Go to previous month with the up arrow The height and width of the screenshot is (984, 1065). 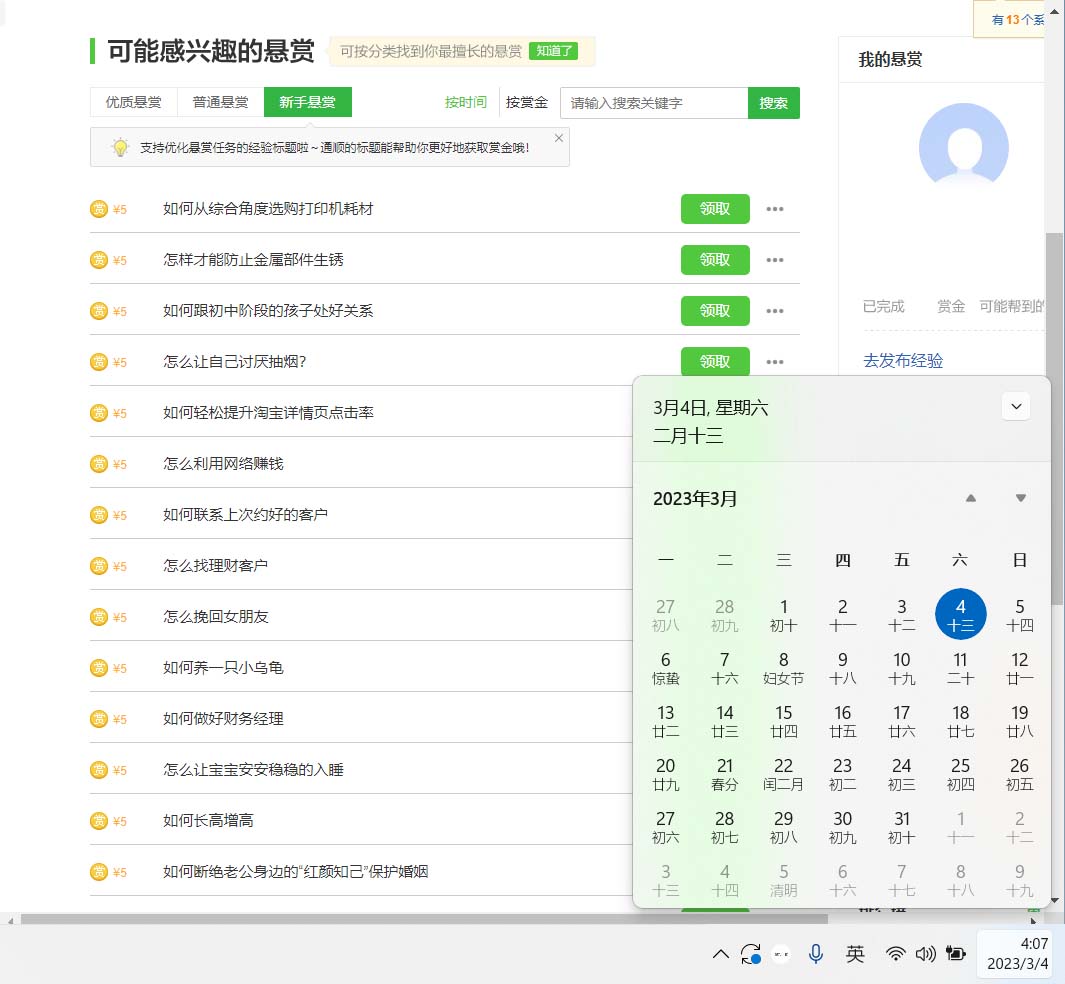tap(969, 497)
